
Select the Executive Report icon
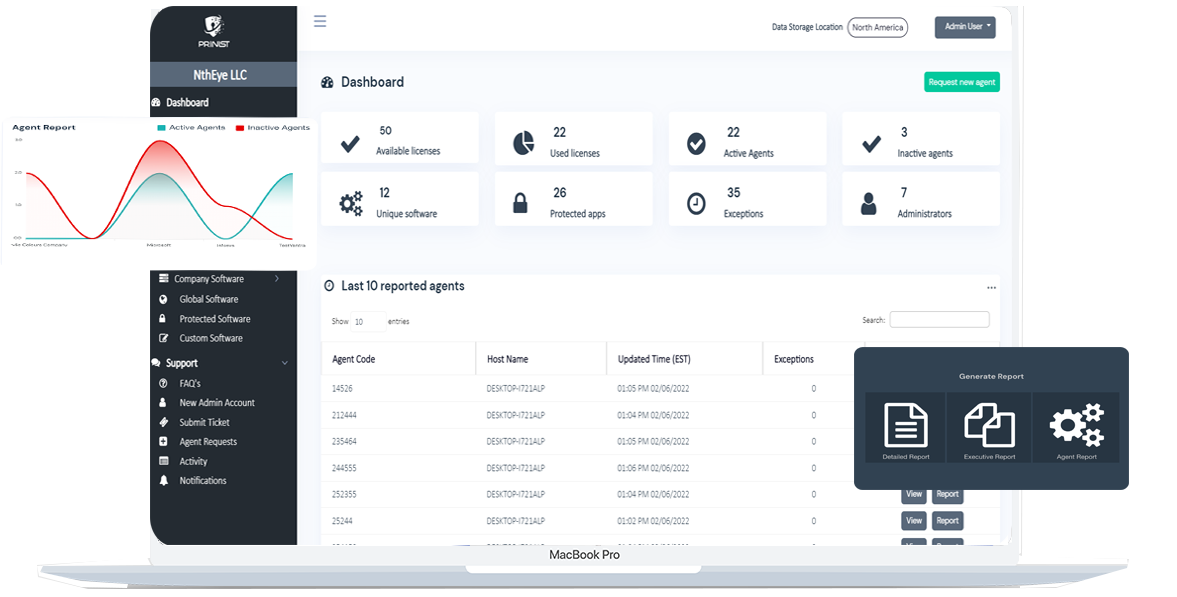(989, 425)
